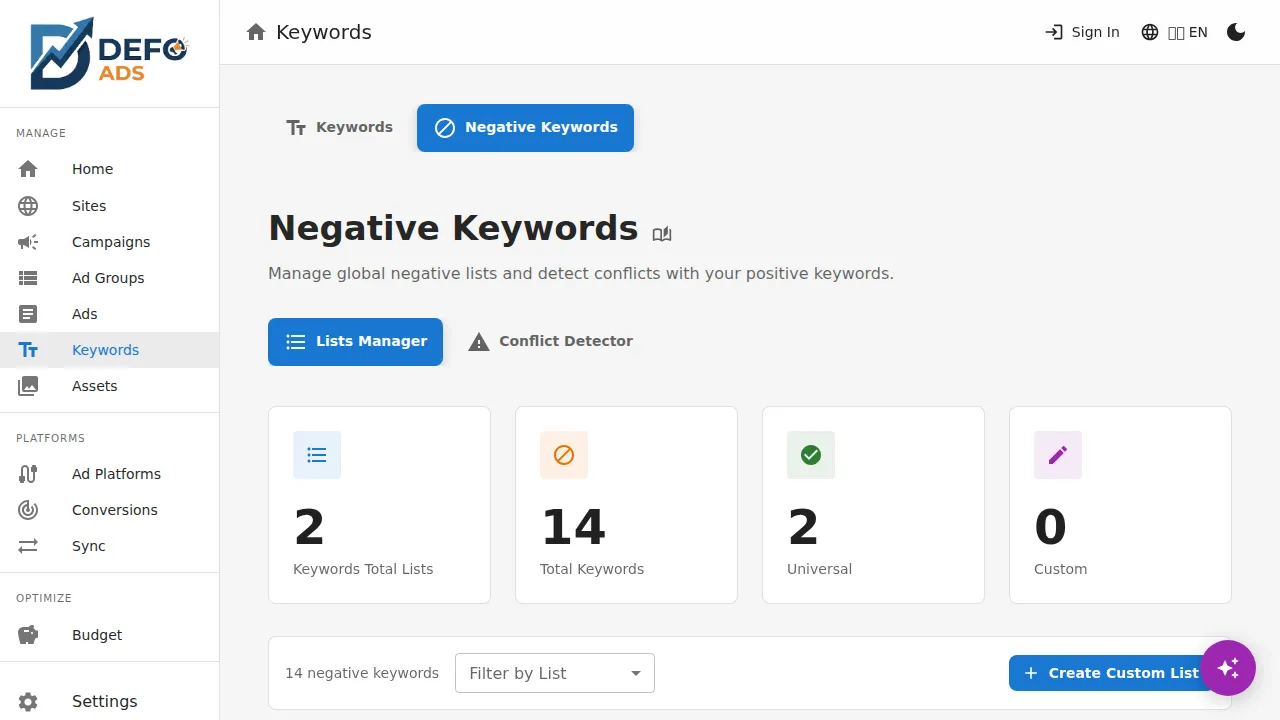Click the Campaigns megaphone icon

[28, 242]
